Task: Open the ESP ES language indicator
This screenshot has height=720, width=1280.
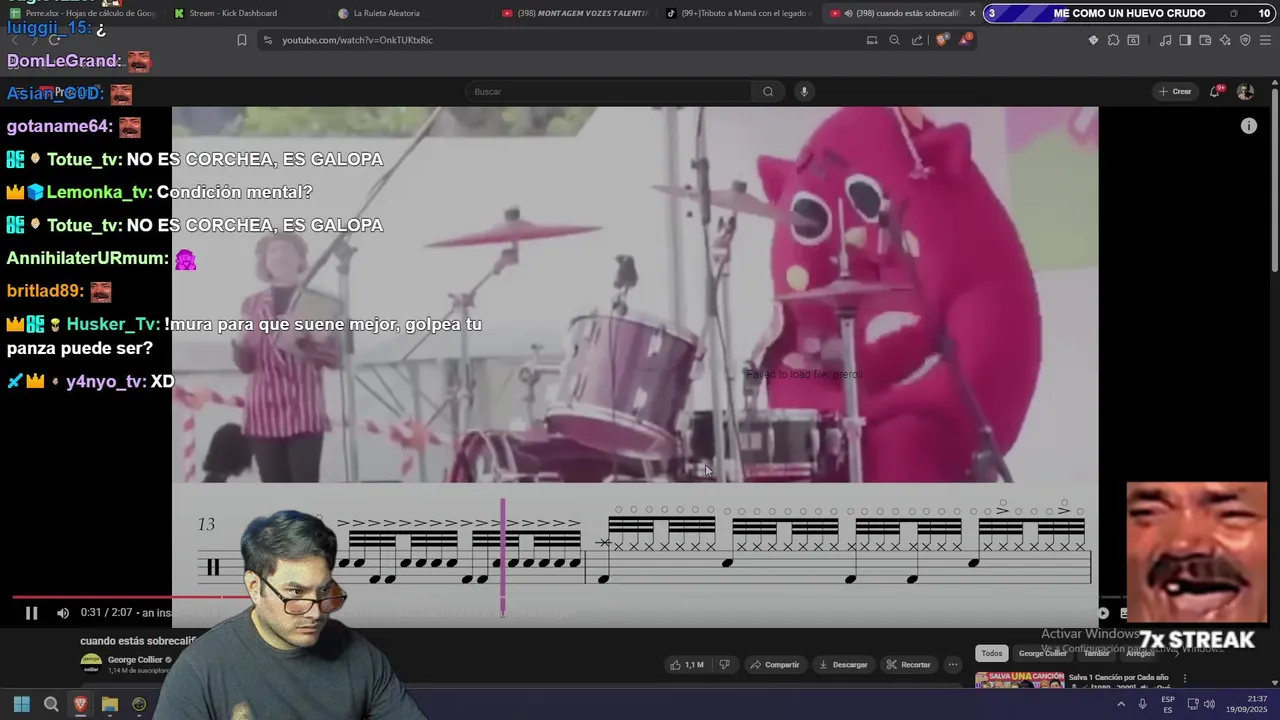Action: coord(1168,704)
